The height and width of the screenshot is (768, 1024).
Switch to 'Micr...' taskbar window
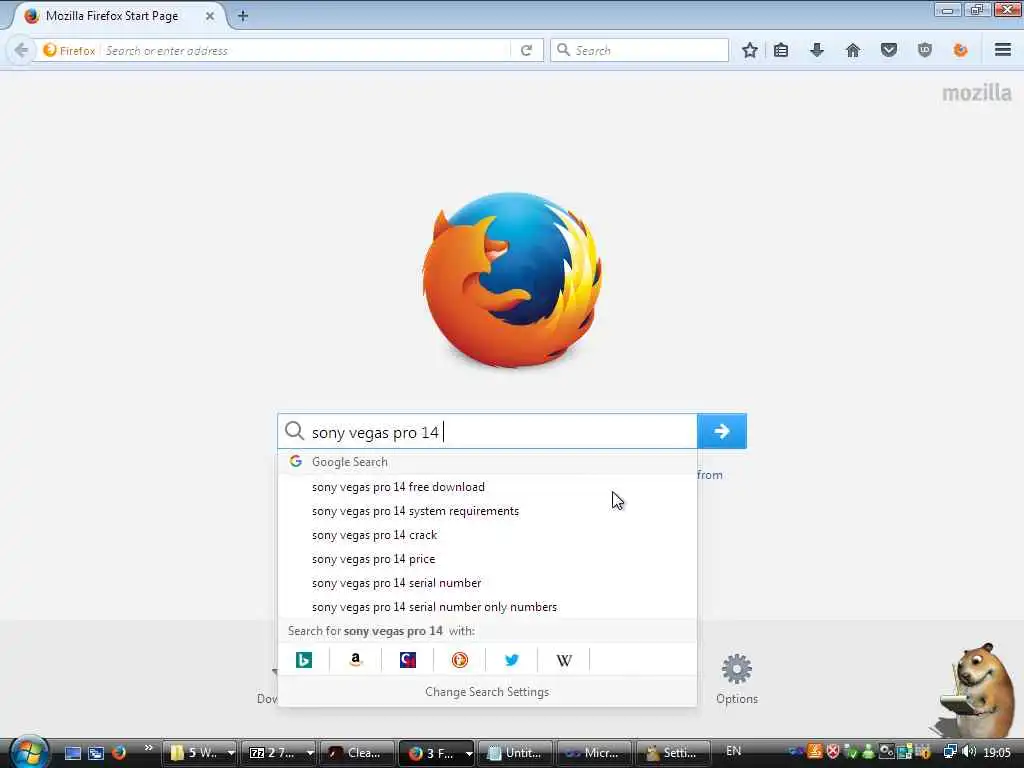point(595,753)
